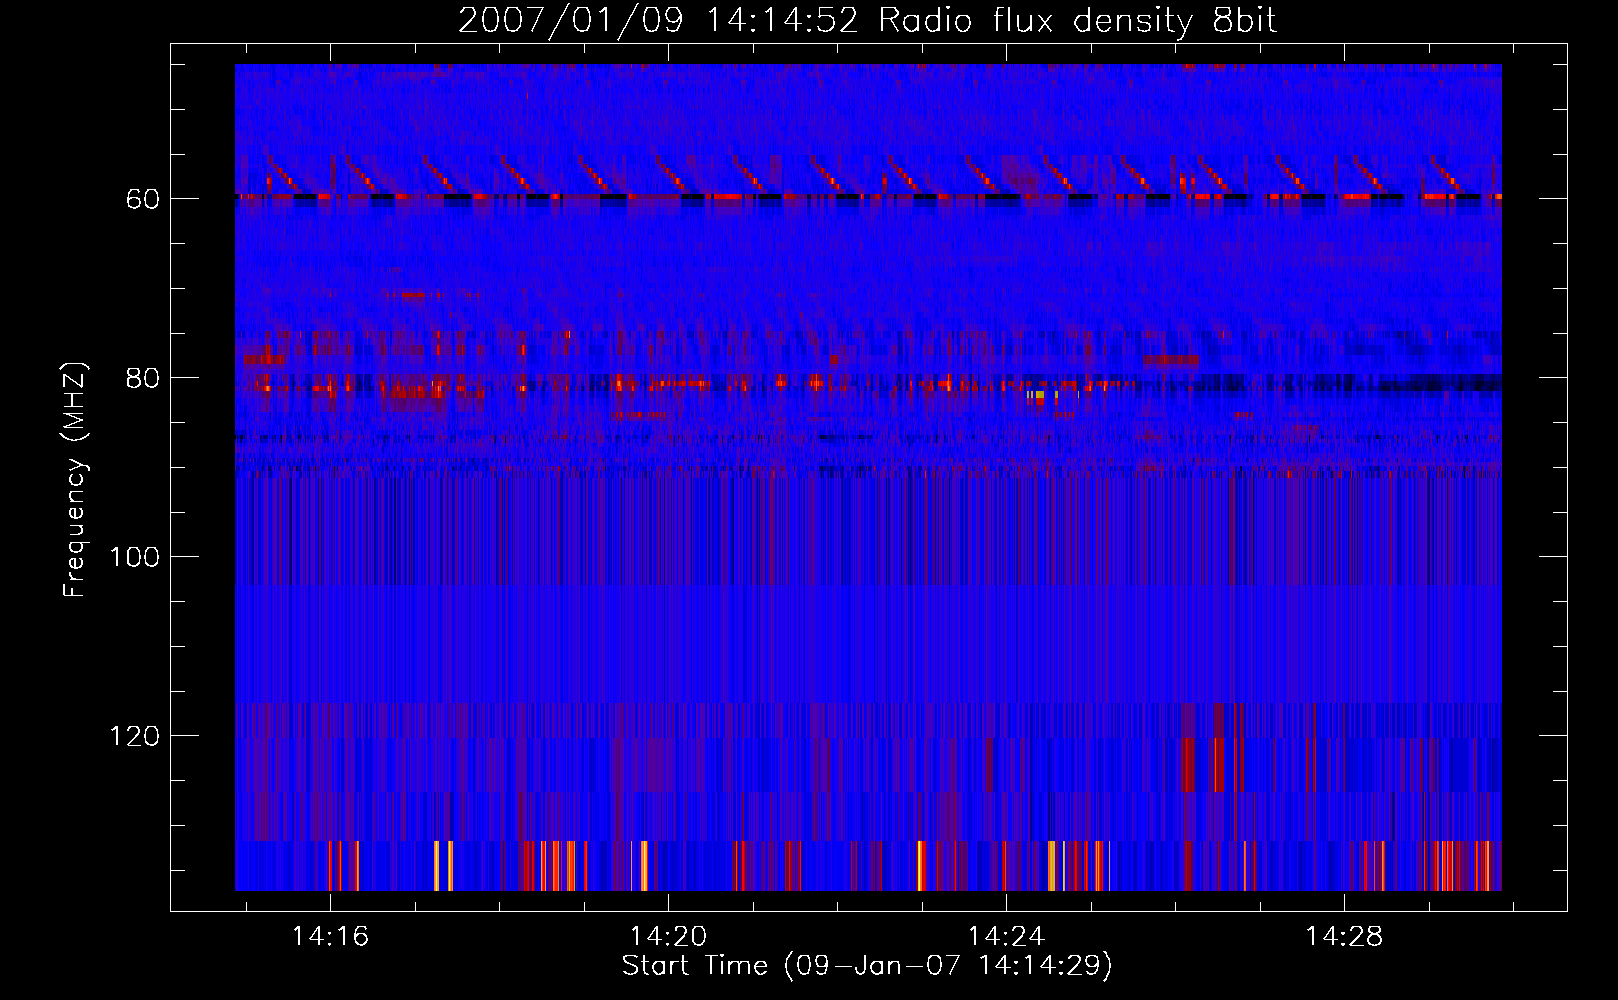Click the 120 frequency tick label
1618x1000 pixels.
134,737
